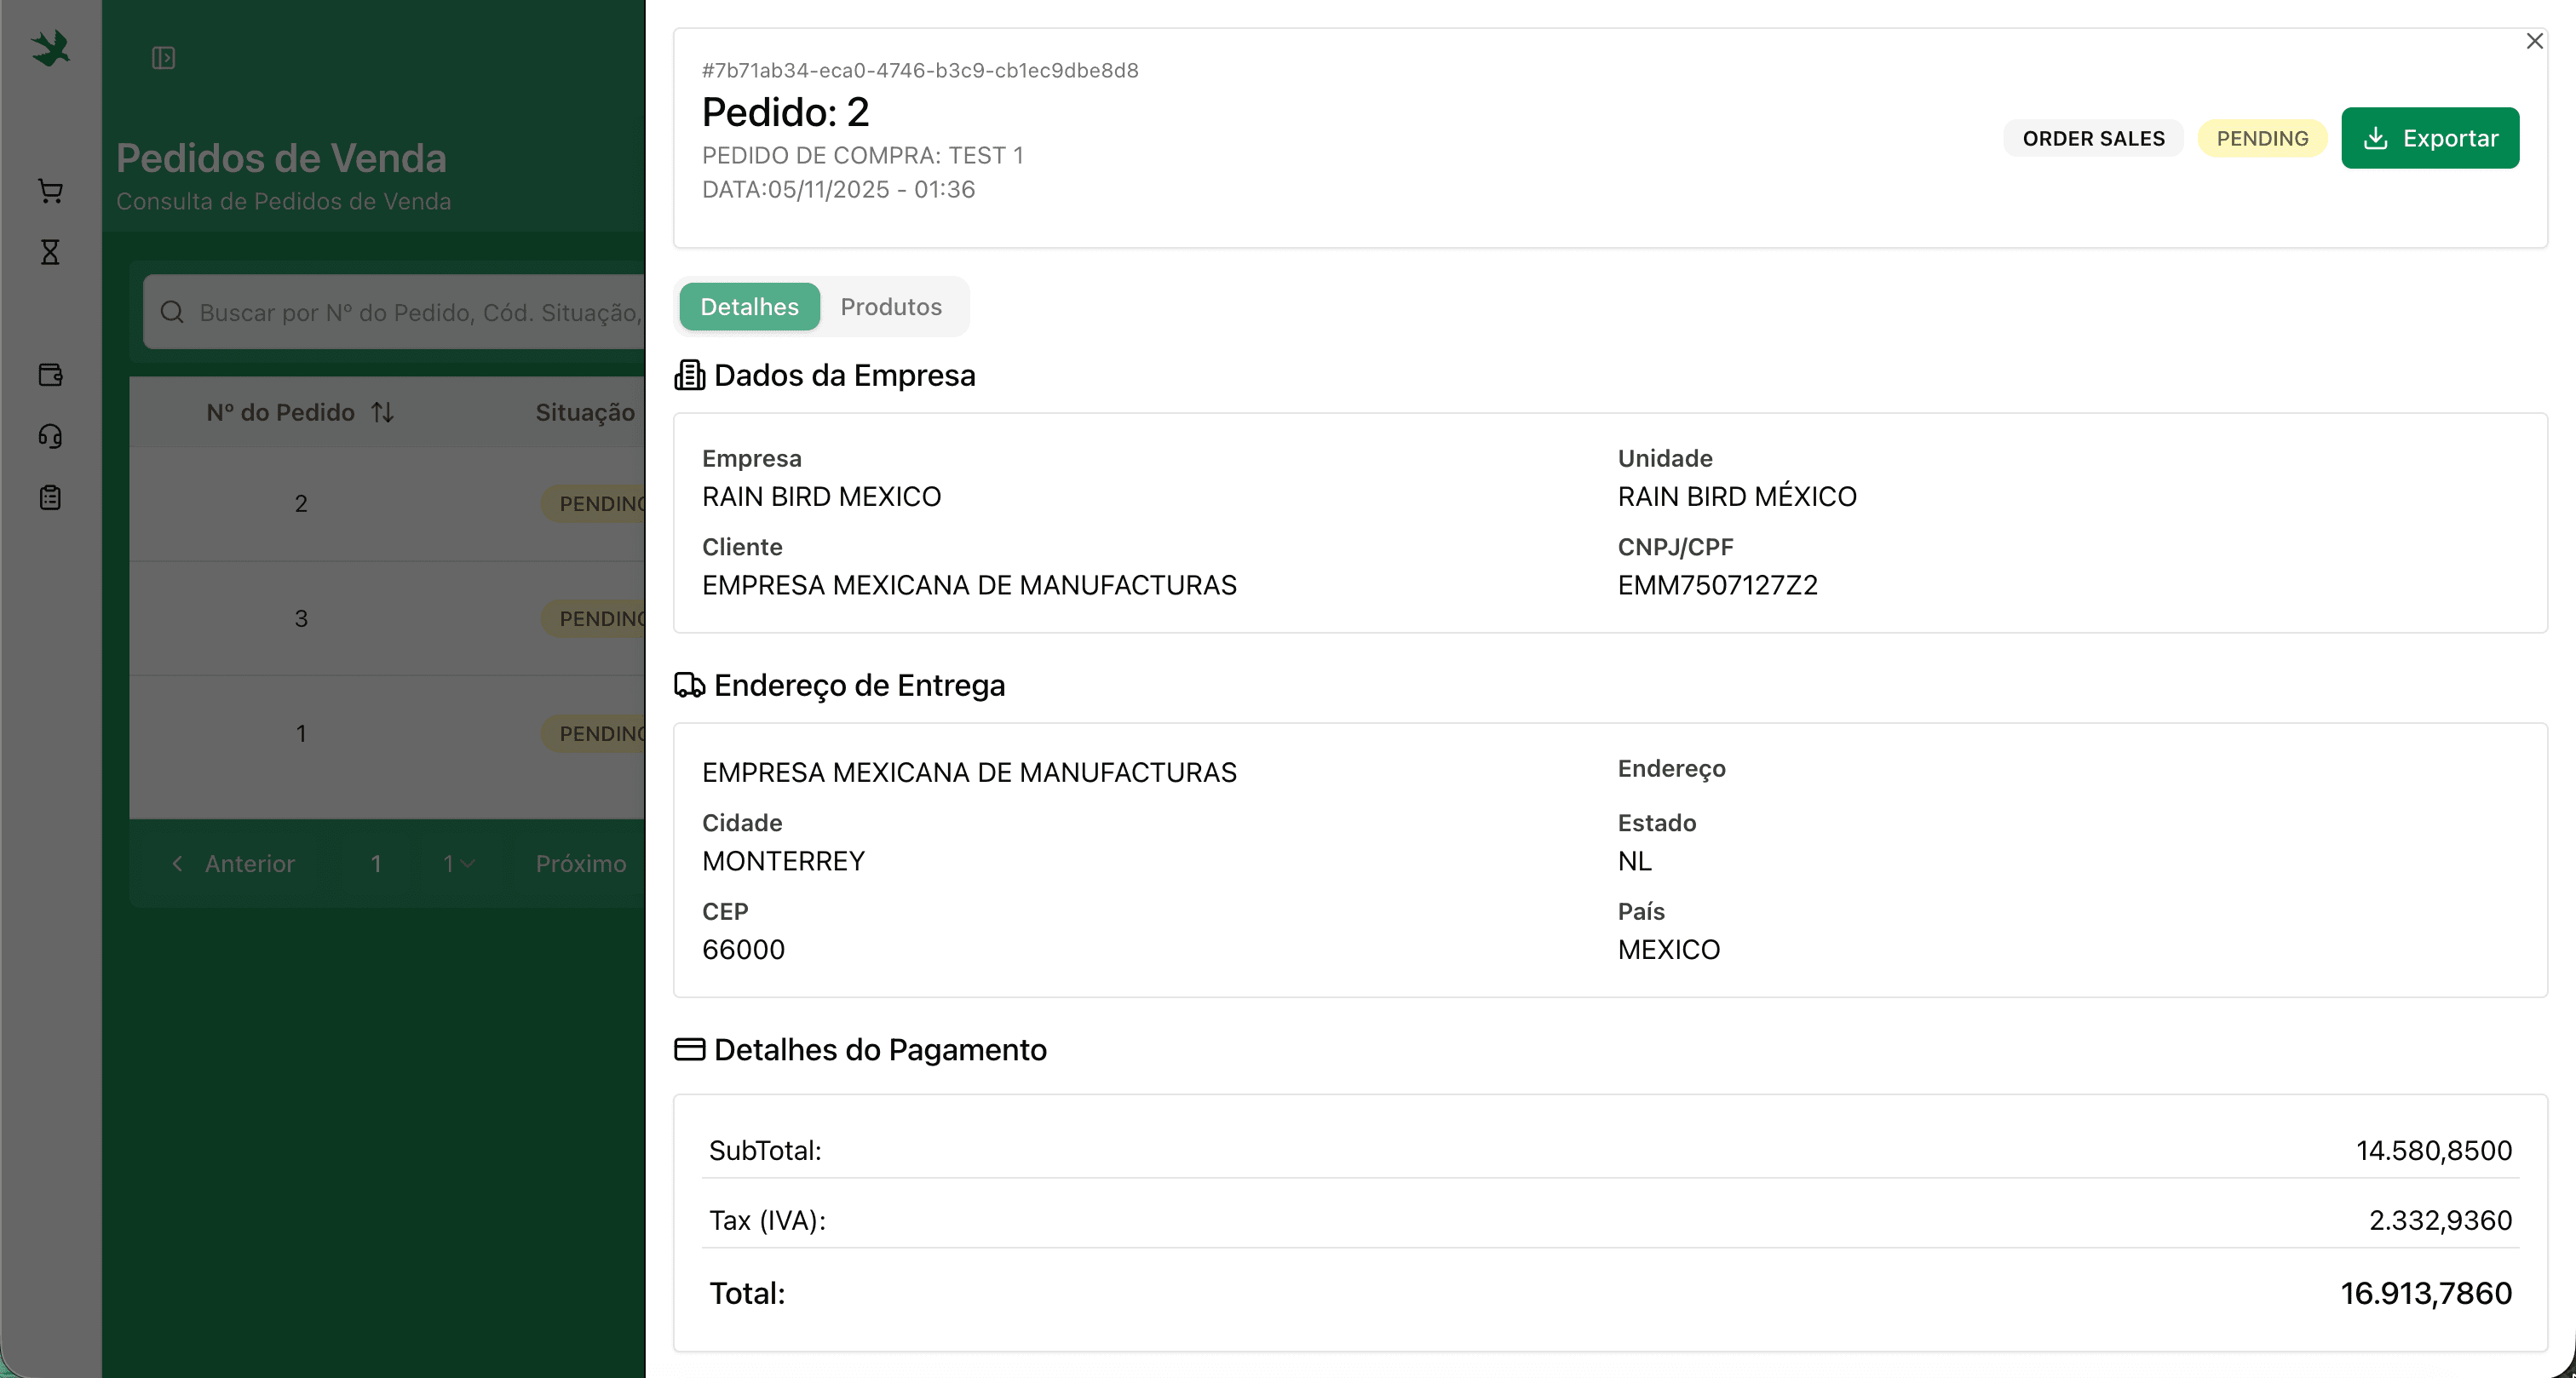Open the shopping cart sidebar icon

(x=50, y=191)
